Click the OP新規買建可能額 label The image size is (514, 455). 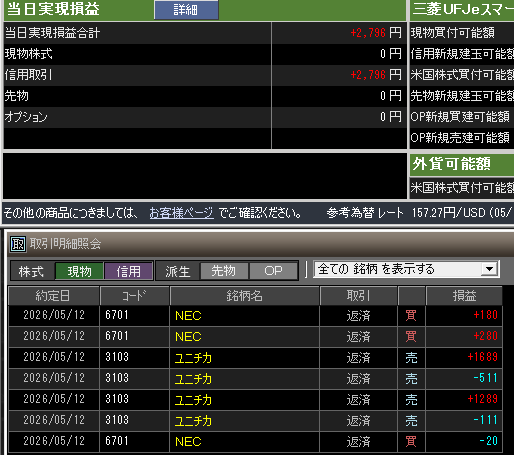coord(460,117)
